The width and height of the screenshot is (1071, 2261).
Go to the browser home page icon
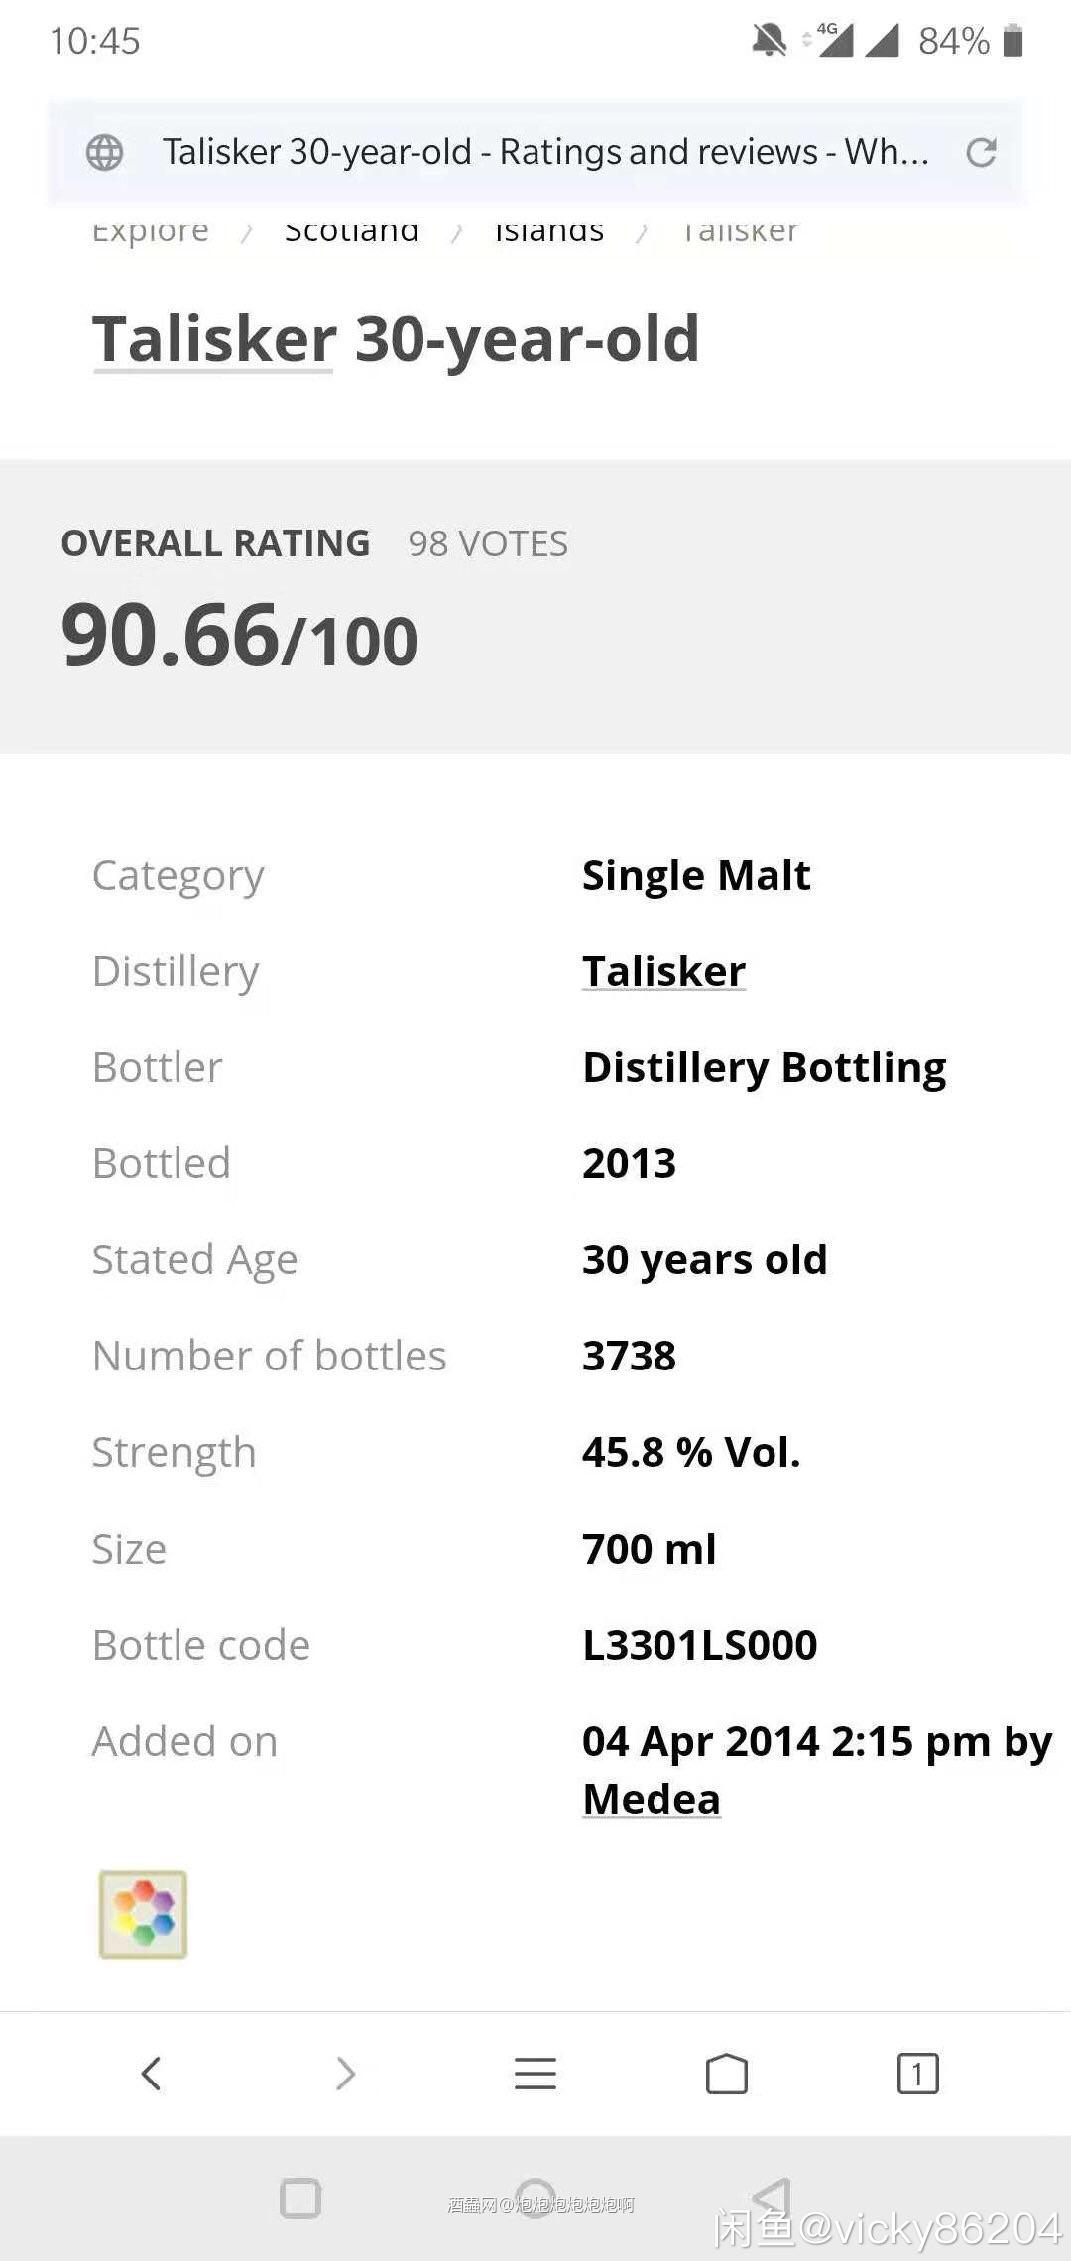(727, 2073)
